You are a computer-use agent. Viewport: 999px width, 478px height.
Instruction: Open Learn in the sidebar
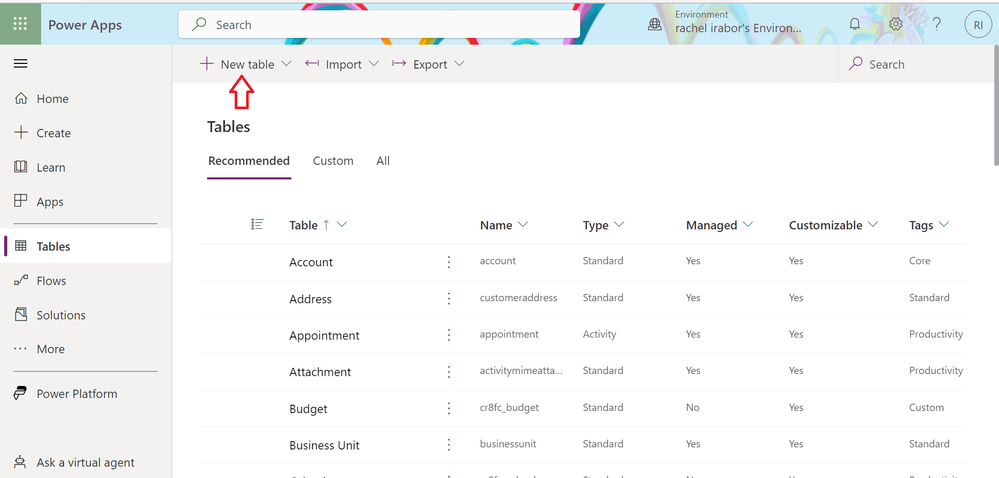pos(85,168)
